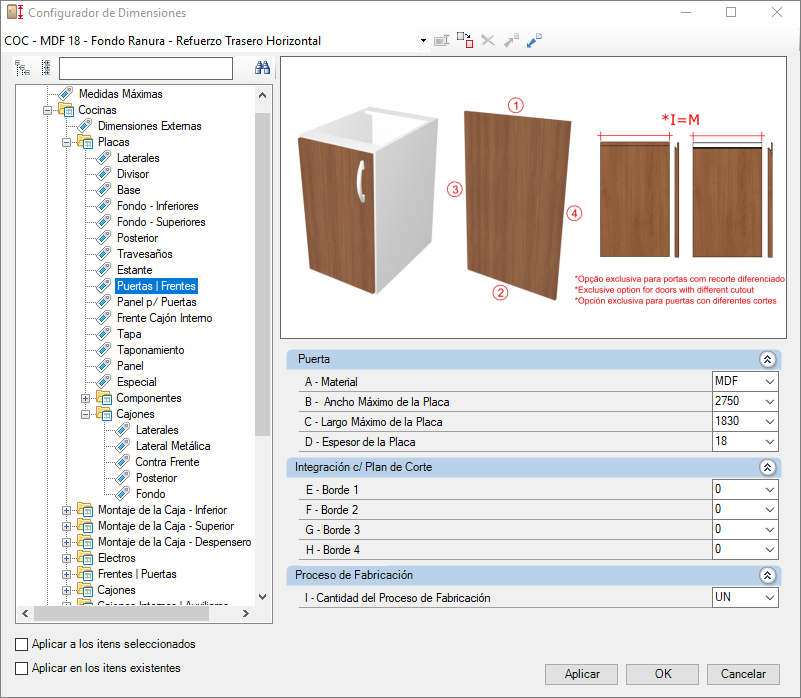Select Lateral Metálica under Cajones

tap(172, 446)
